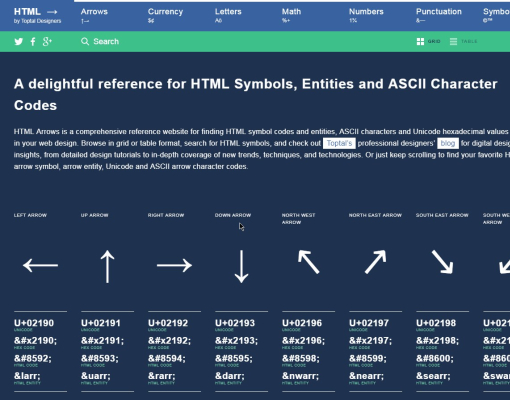510x400 pixels.
Task: Click the table view list icon
Action: (x=453, y=42)
